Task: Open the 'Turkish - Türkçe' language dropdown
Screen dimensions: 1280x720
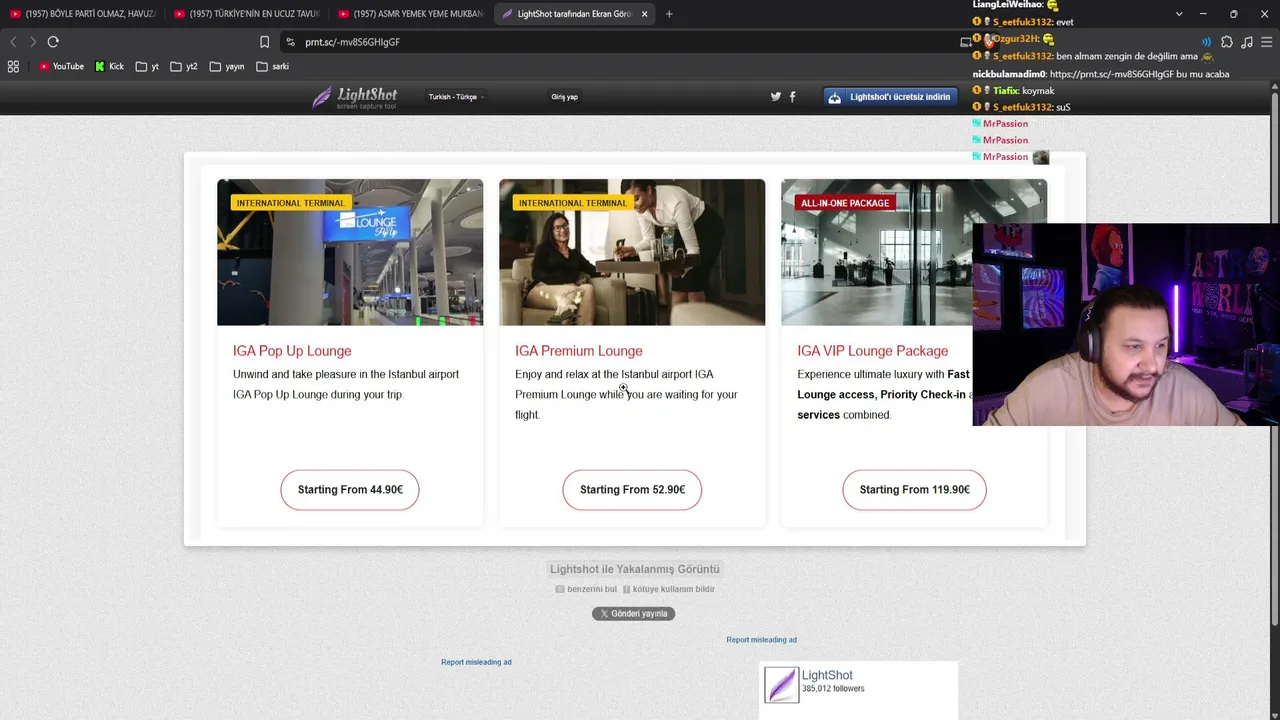Action: click(x=456, y=97)
